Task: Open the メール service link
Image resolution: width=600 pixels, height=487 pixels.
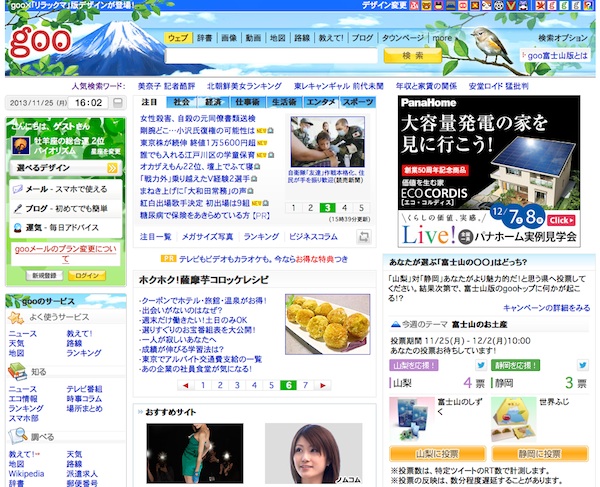Action: (x=36, y=189)
